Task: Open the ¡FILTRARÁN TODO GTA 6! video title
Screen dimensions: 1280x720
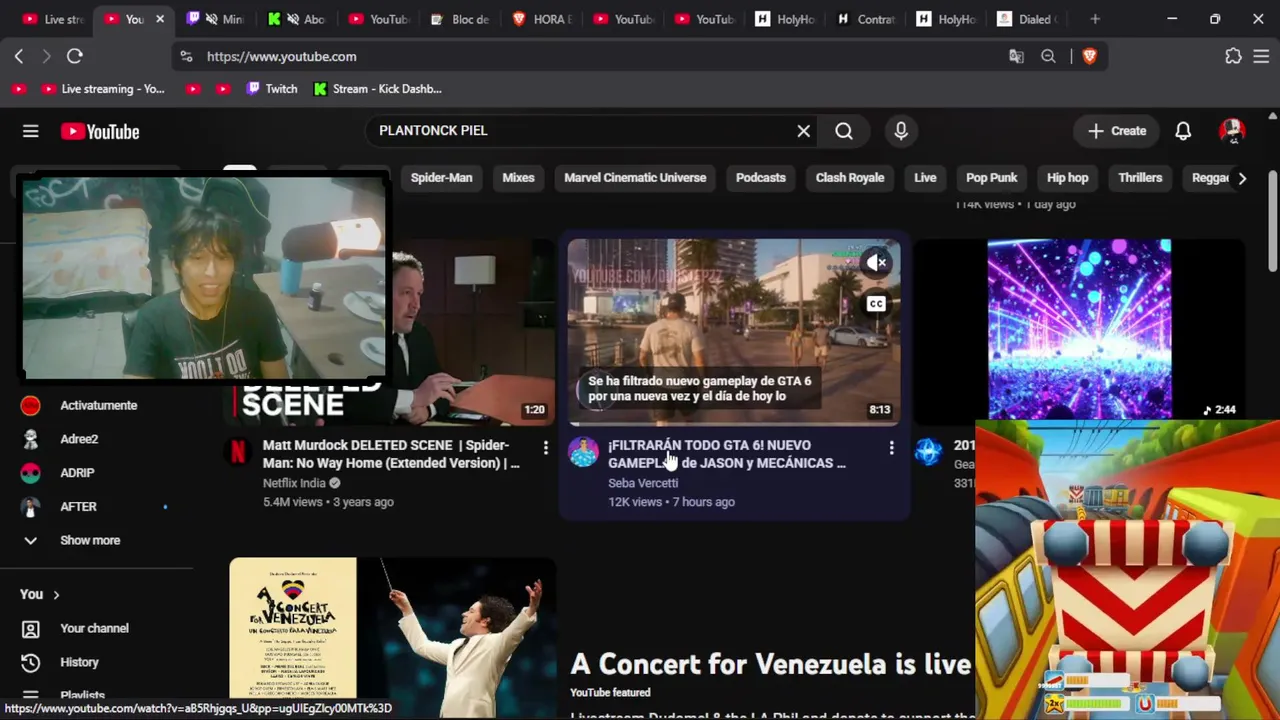Action: (x=727, y=454)
